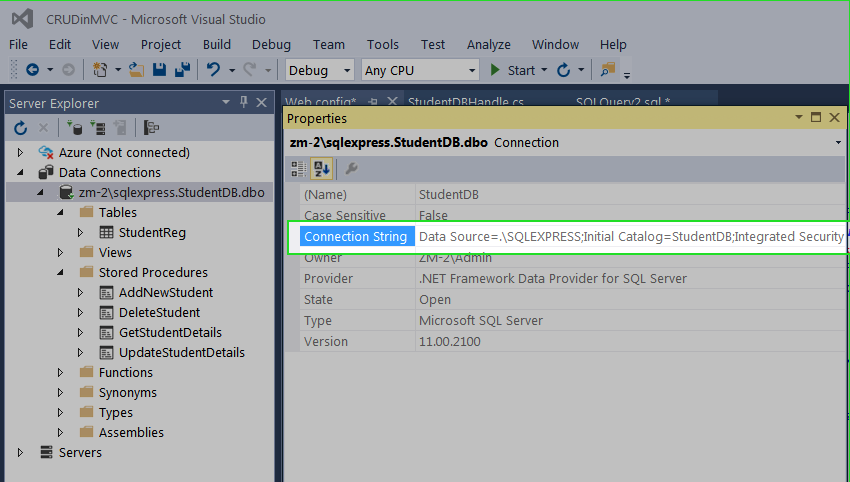Click the Open File folder icon
The height and width of the screenshot is (482, 850).
tap(136, 70)
